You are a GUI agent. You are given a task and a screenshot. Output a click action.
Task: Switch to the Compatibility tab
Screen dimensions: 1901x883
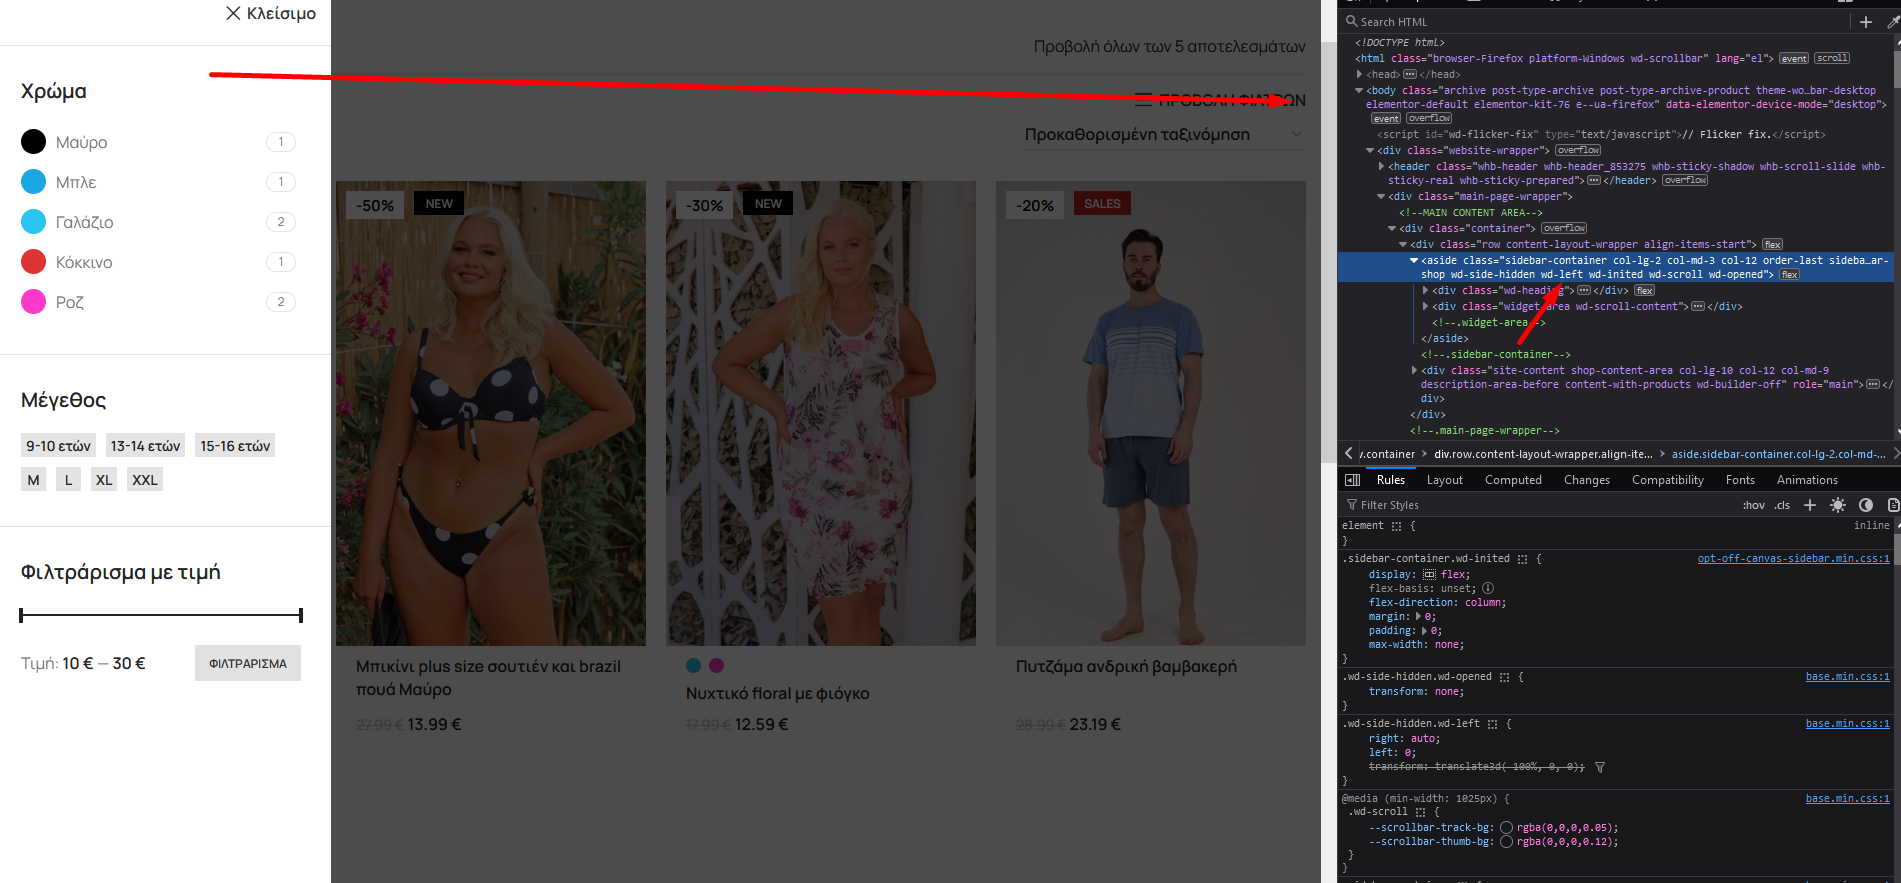click(1667, 480)
